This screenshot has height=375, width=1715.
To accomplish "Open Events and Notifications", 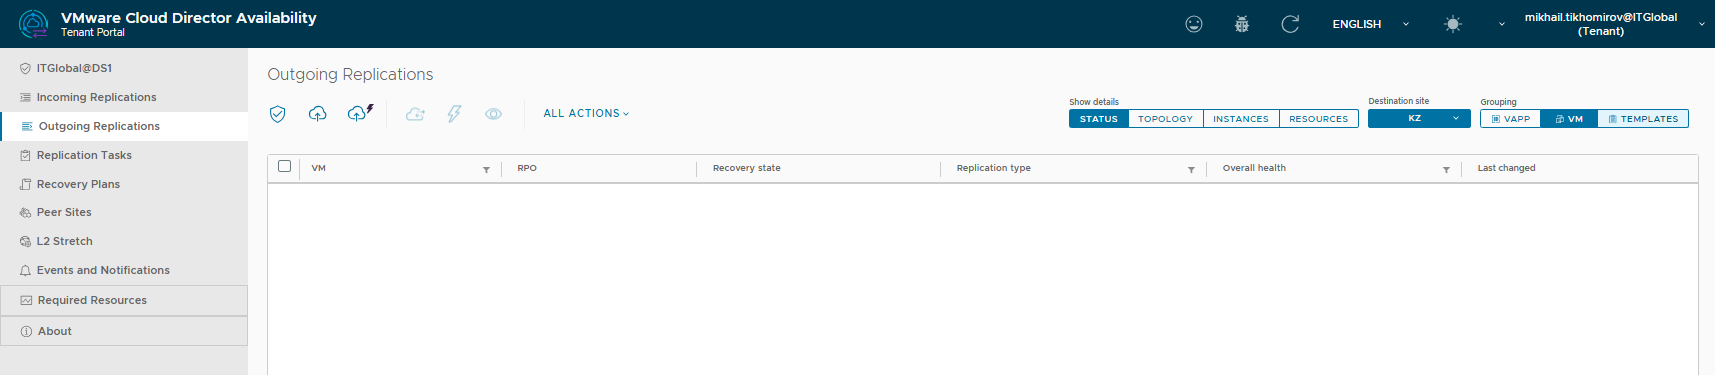I will [x=124, y=270].
